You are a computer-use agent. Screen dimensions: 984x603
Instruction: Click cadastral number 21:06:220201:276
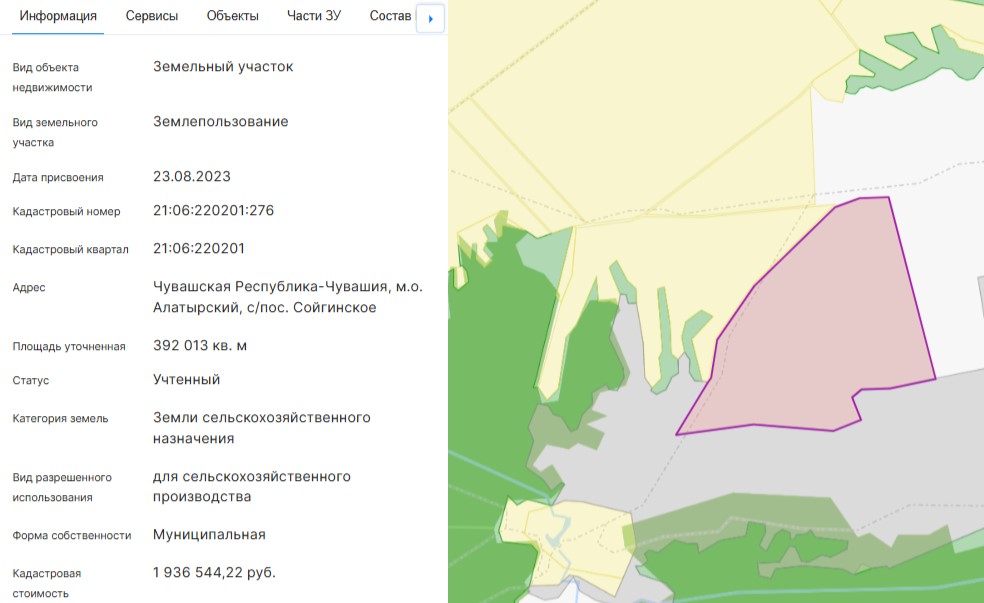pyautogui.click(x=213, y=210)
